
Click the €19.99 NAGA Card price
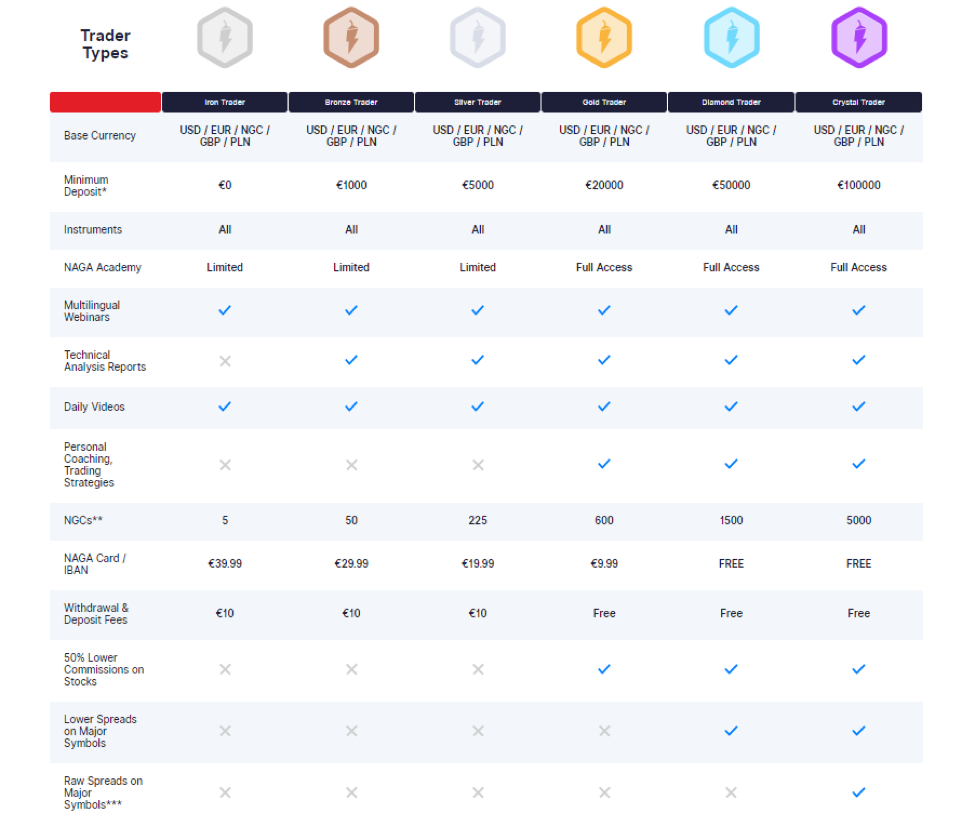(x=478, y=564)
